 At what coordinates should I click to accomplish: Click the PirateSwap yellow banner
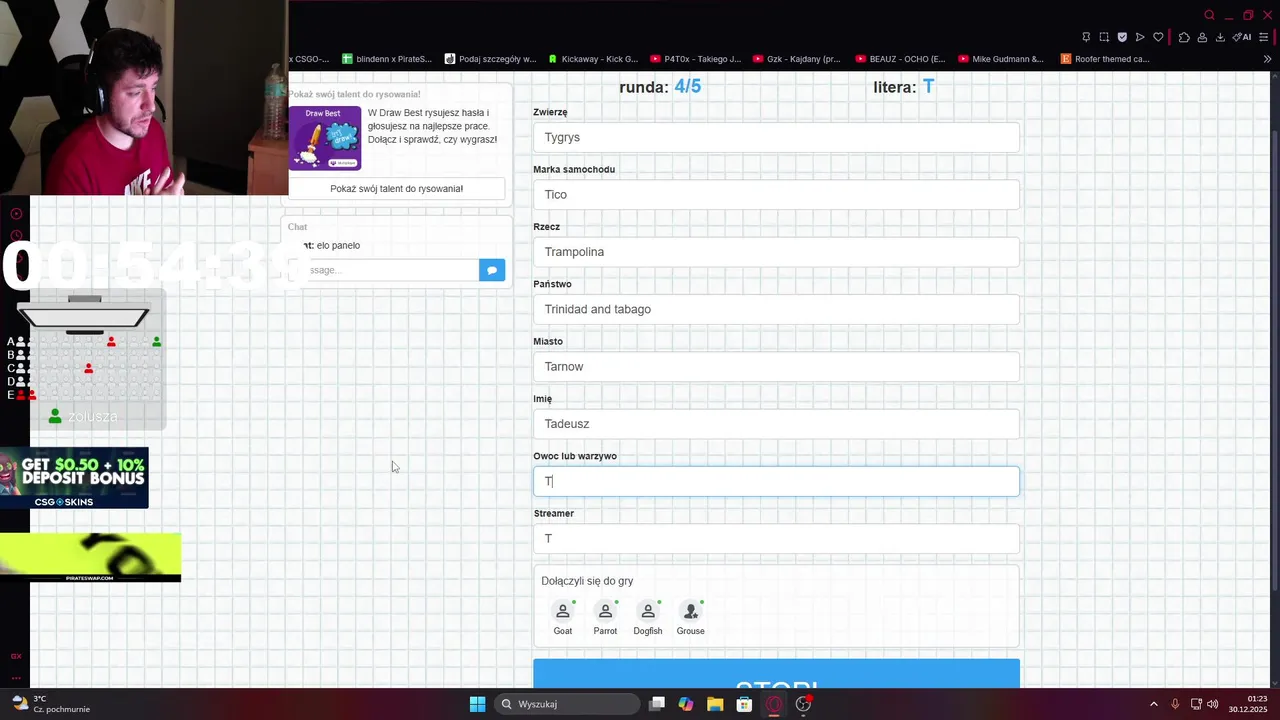[x=90, y=557]
